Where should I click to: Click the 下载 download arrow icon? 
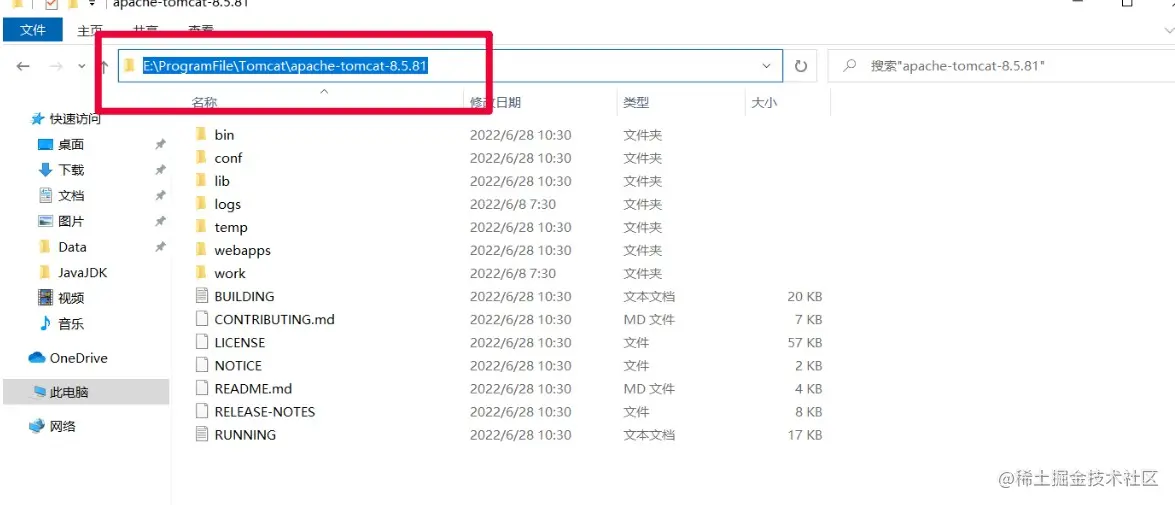(x=45, y=170)
